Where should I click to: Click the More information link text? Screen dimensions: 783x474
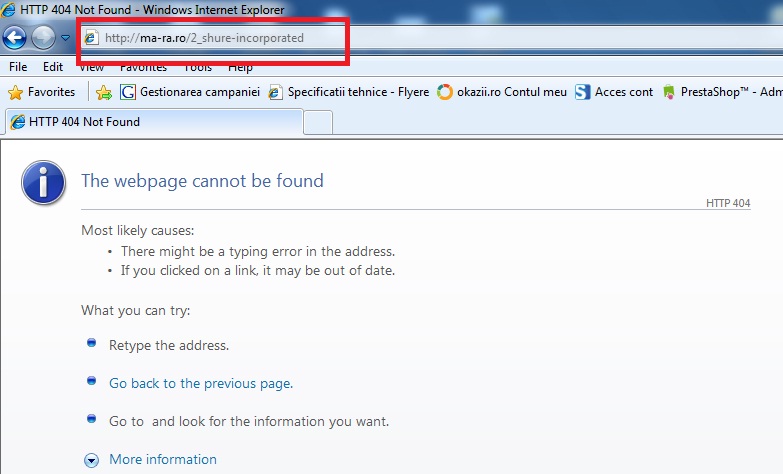click(x=163, y=459)
